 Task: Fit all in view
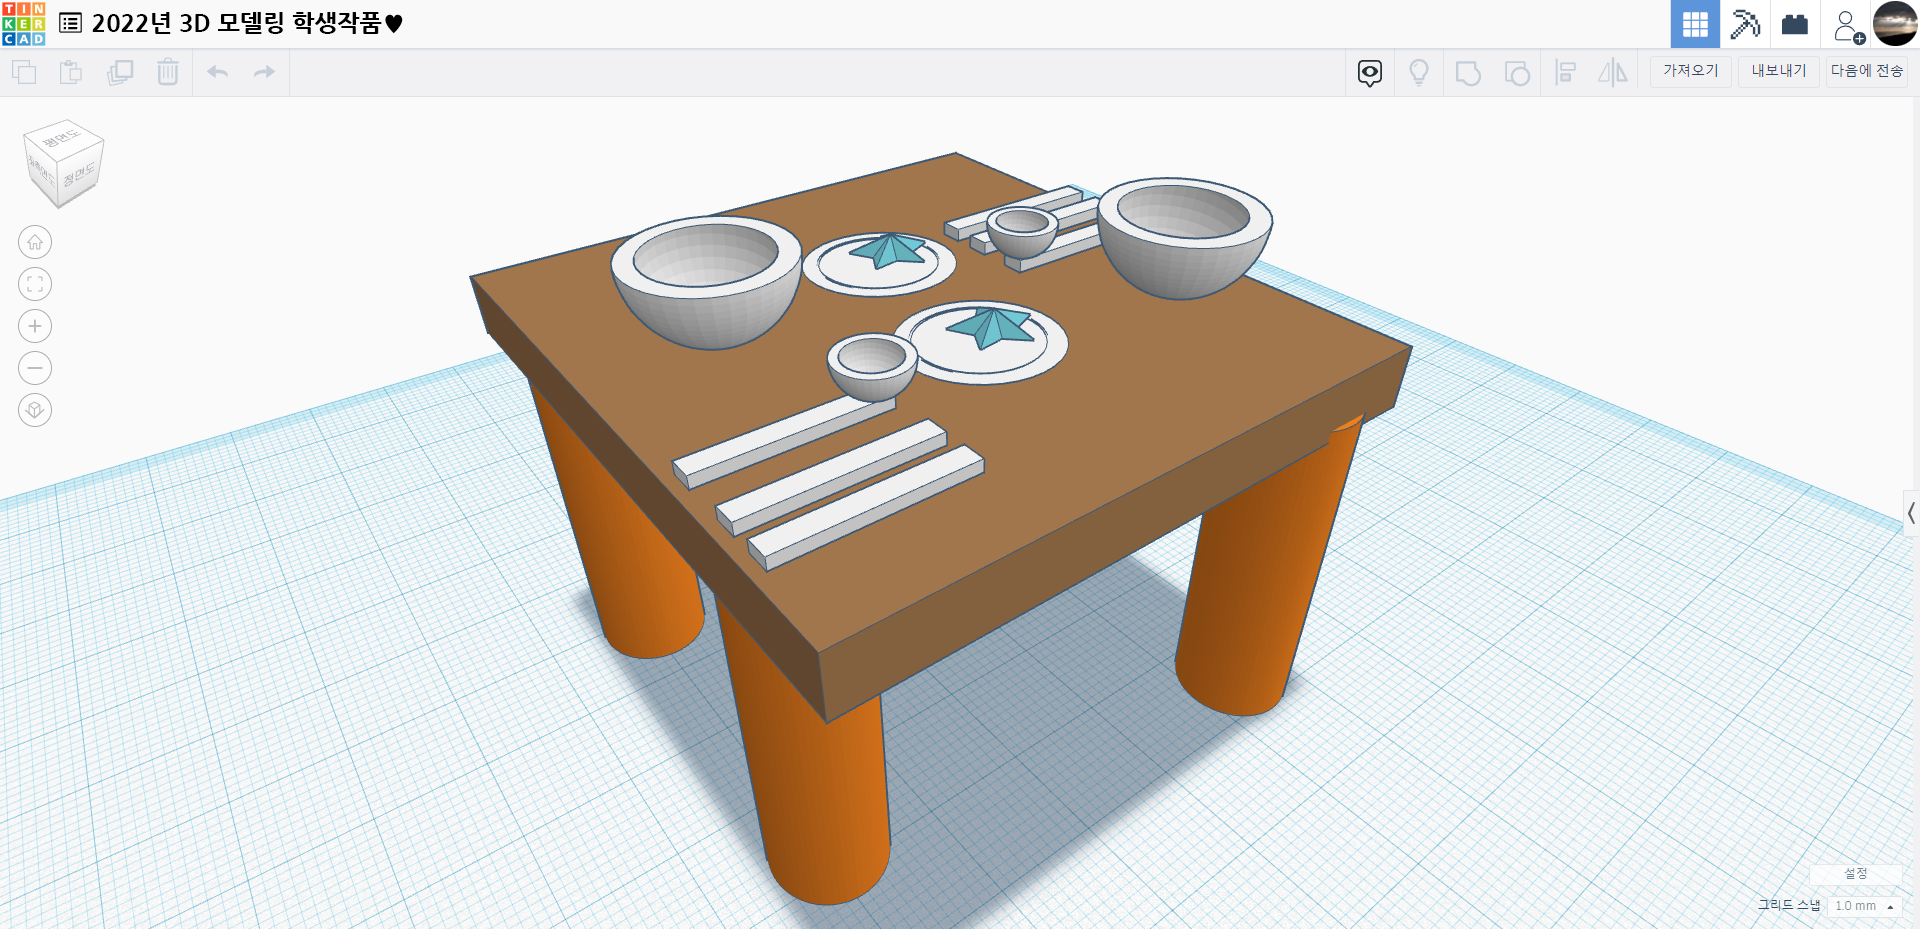[35, 284]
